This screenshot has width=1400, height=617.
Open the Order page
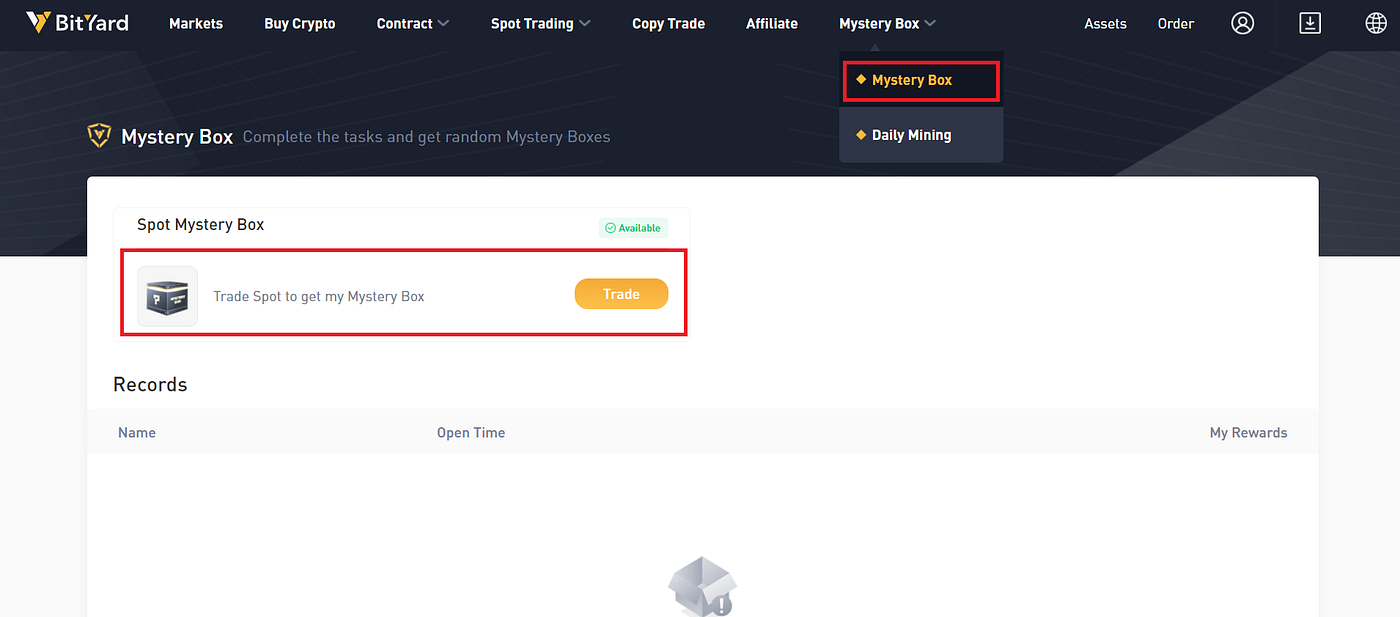tap(1176, 23)
